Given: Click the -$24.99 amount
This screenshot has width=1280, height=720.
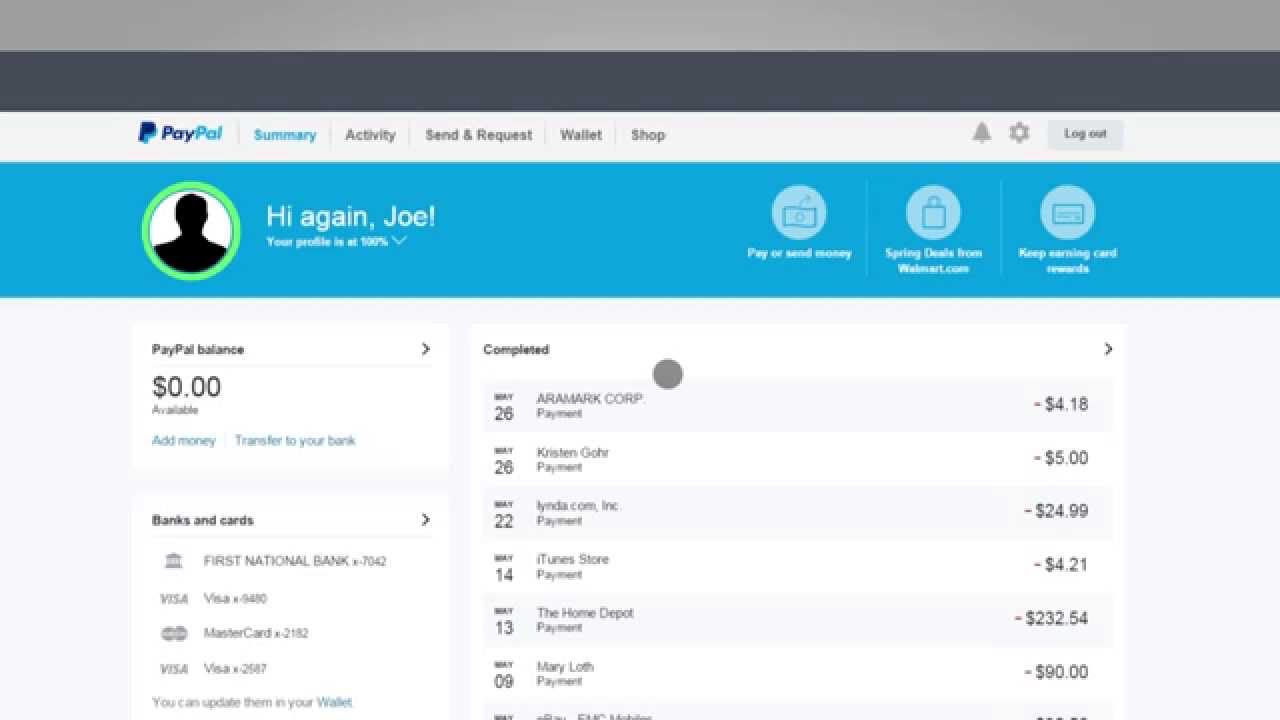Looking at the screenshot, I should click(1056, 511).
